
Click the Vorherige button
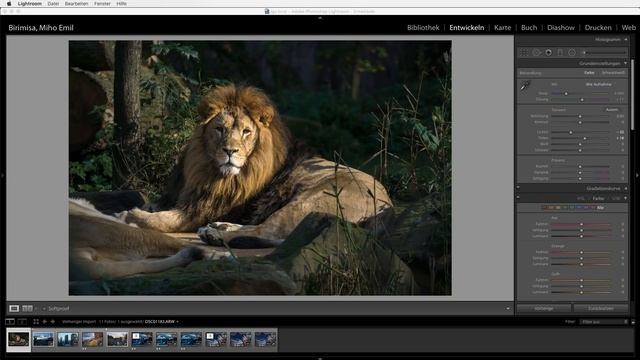tap(544, 308)
